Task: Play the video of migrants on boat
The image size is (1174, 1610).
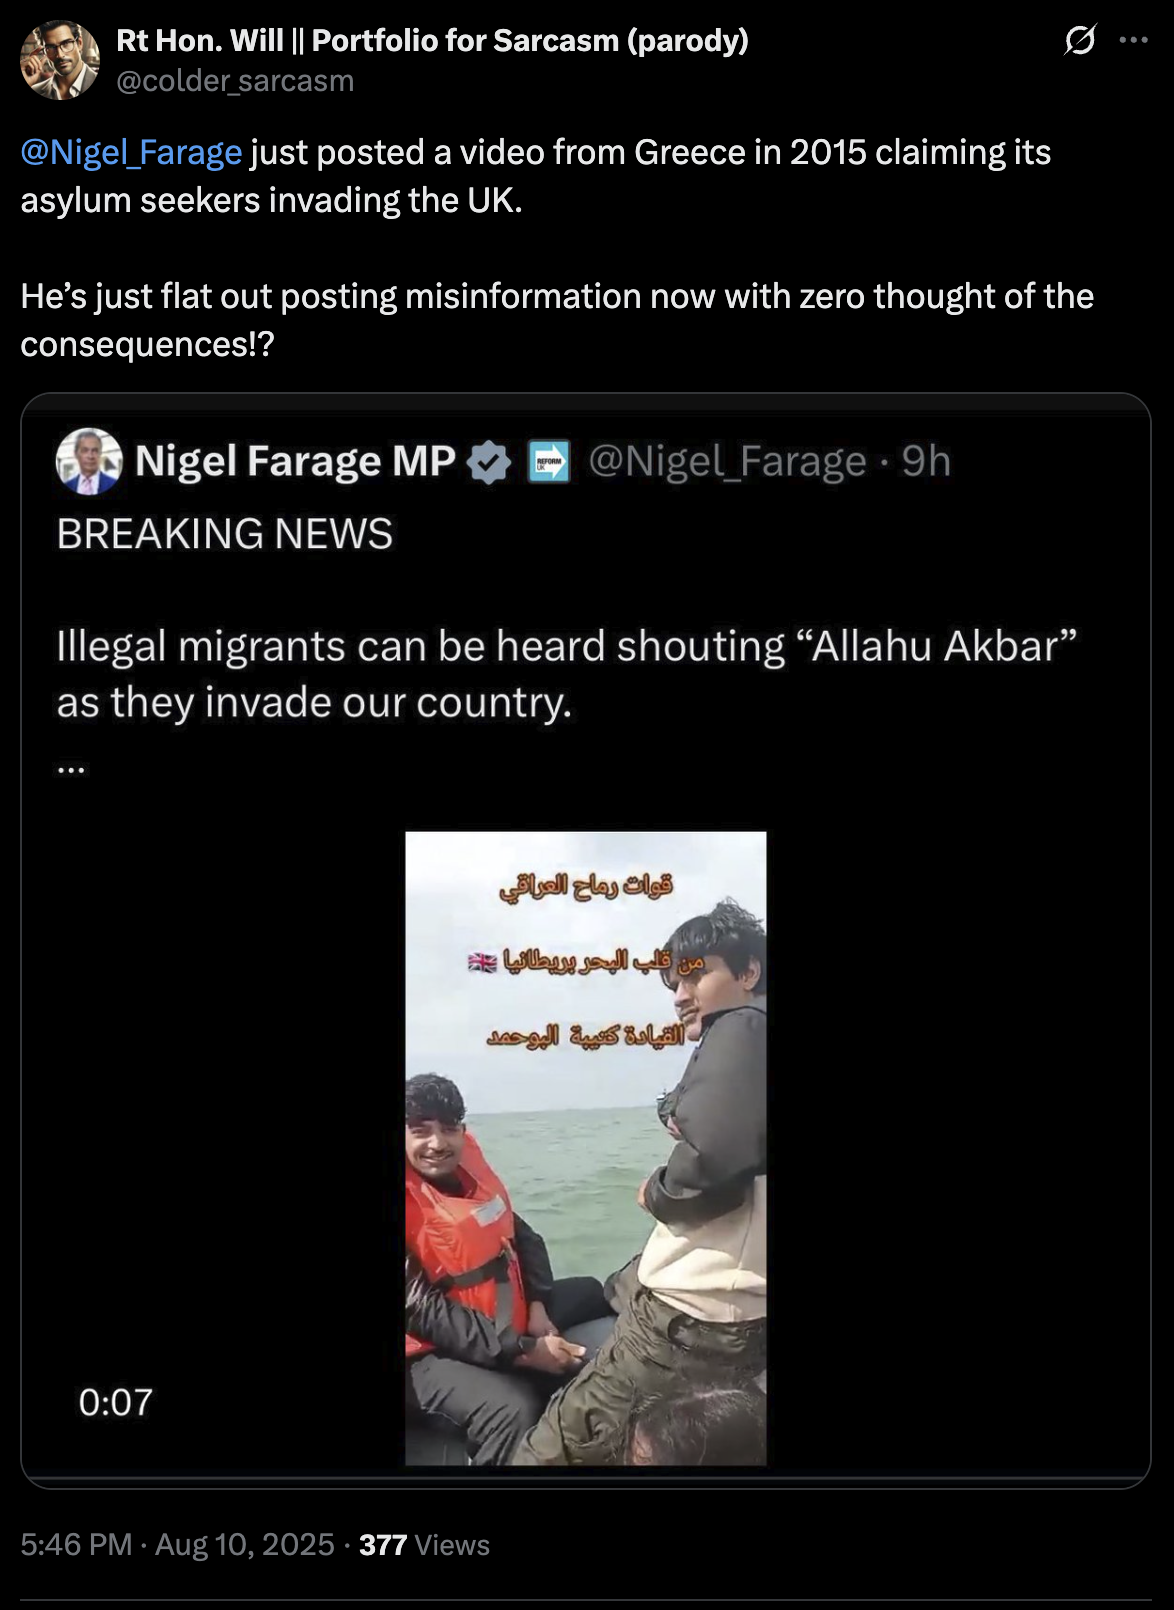Action: pos(586,1148)
